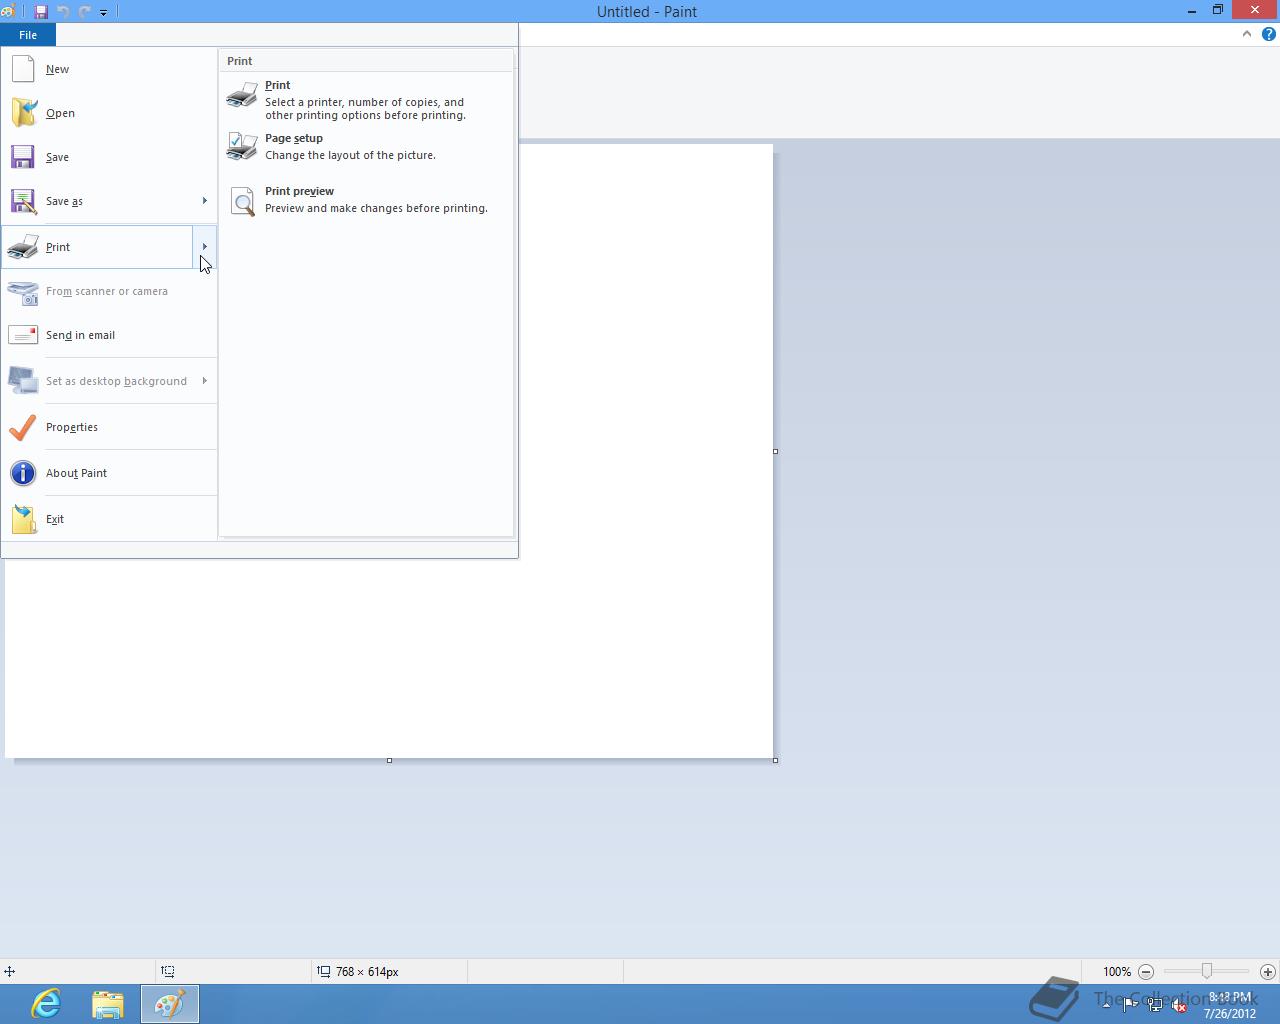Choose Properties menu entry
Screen dimensions: 1280x1024
[x=109, y=427]
